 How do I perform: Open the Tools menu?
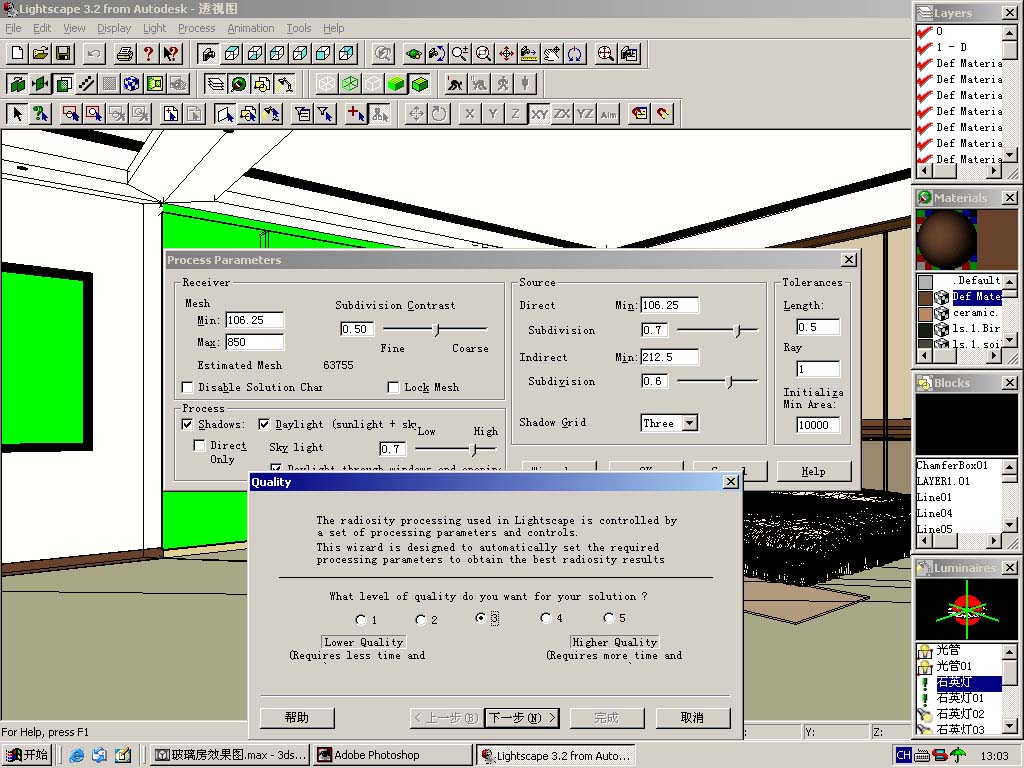pyautogui.click(x=298, y=28)
